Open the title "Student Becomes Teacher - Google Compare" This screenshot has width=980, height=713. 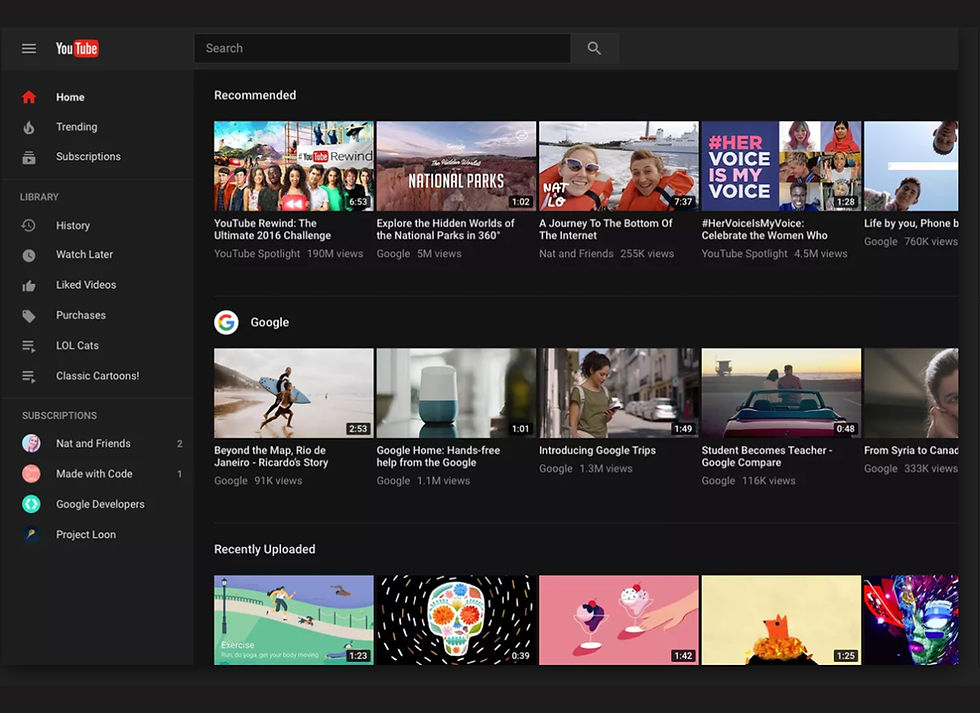click(767, 456)
